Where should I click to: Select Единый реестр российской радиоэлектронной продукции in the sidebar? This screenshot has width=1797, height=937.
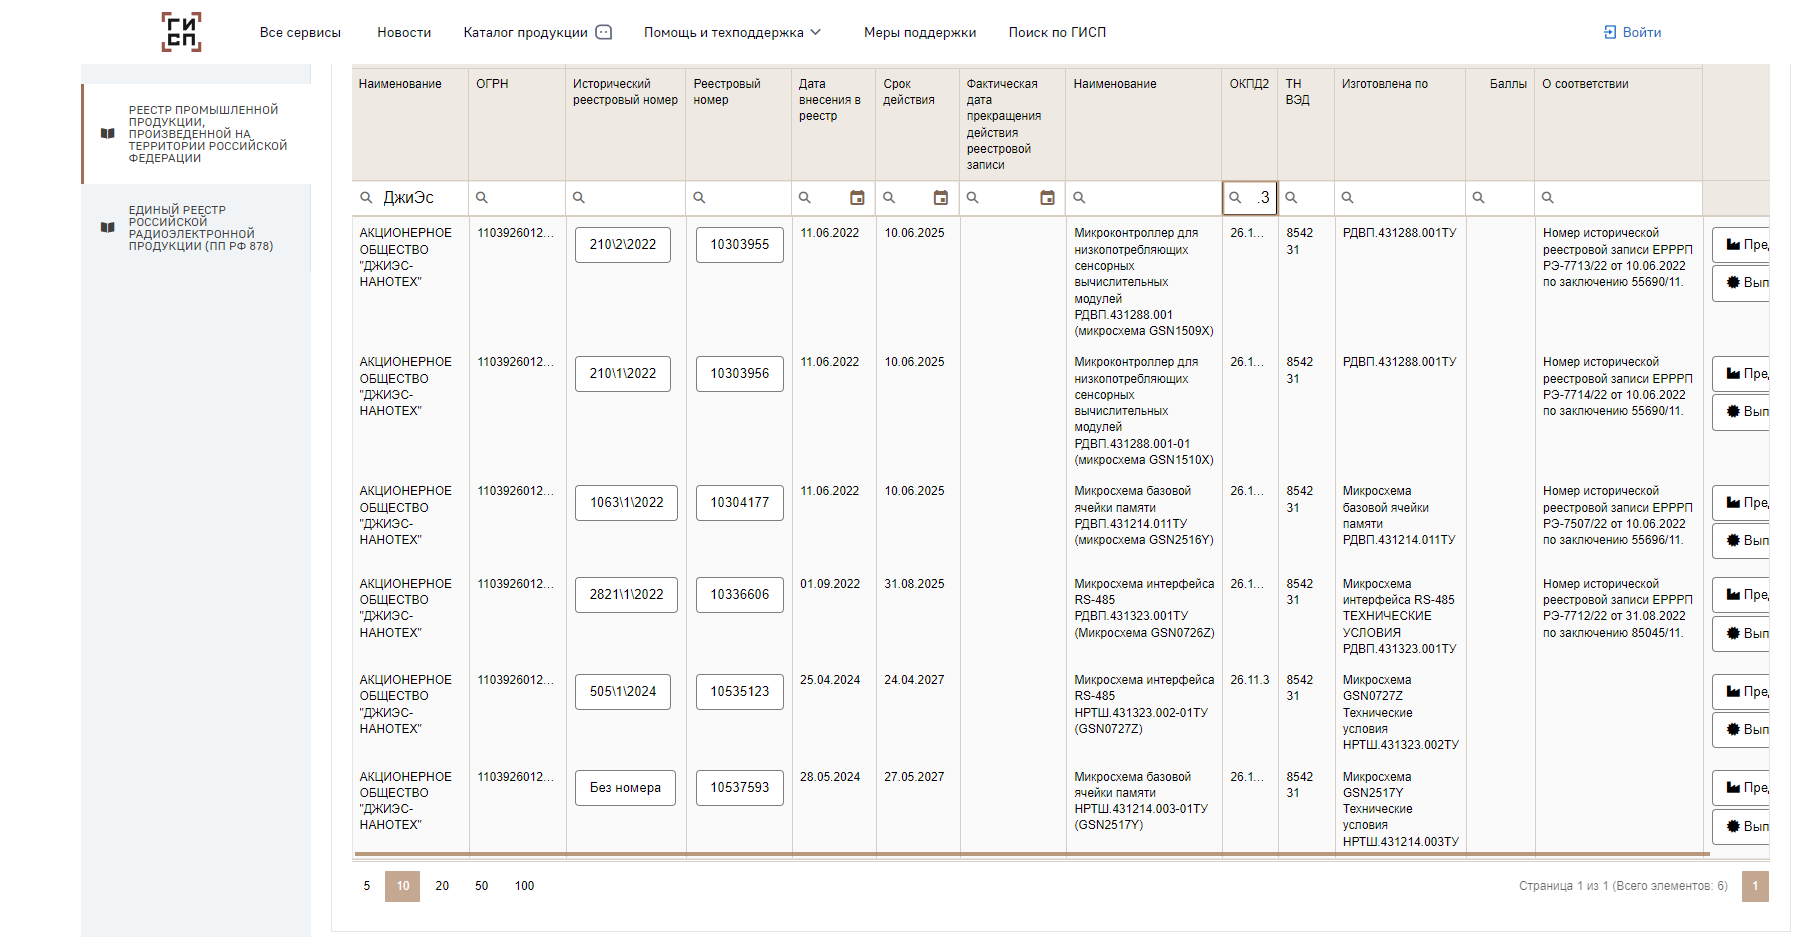click(197, 228)
